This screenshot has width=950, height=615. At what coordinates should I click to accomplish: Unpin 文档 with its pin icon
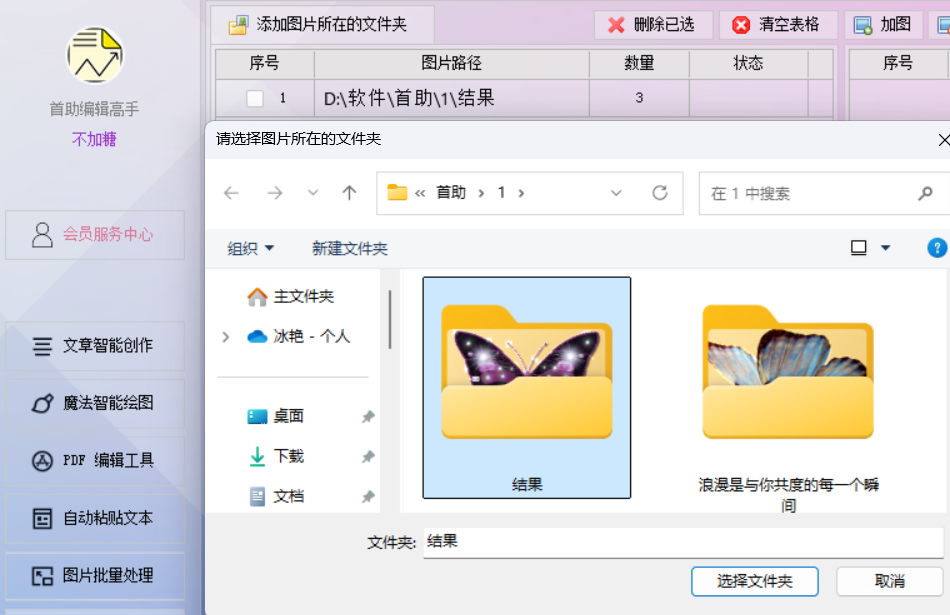(x=368, y=497)
